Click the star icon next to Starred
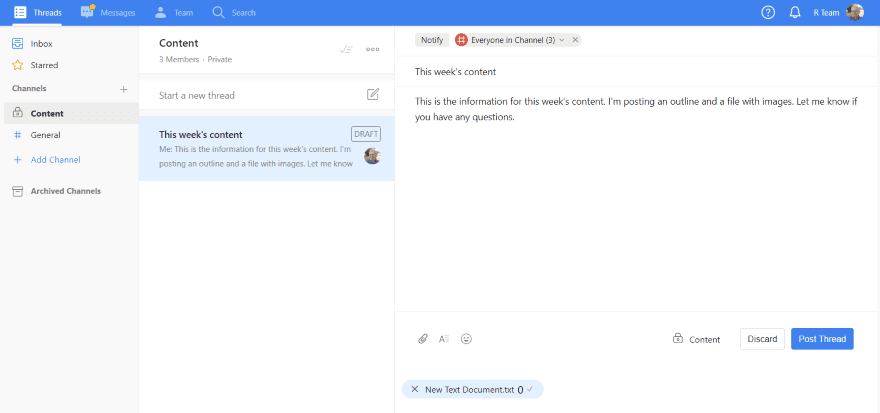 coord(17,65)
